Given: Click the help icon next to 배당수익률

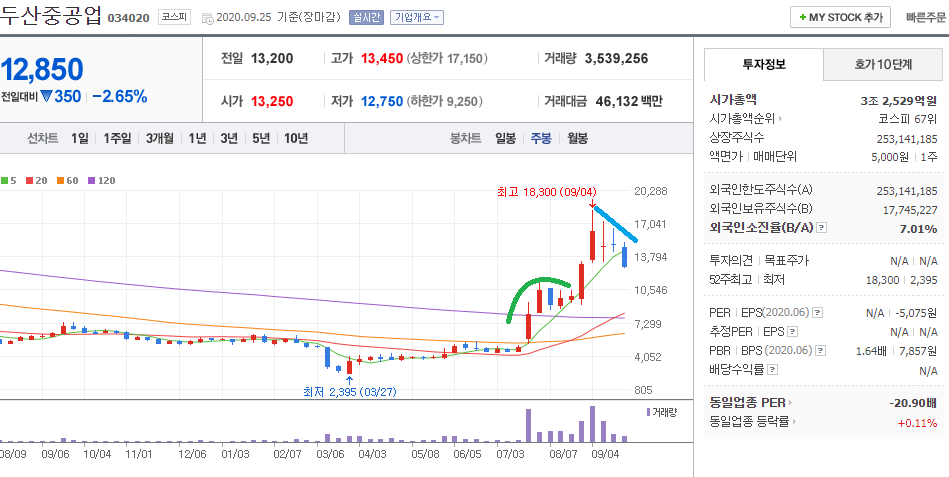Looking at the screenshot, I should coord(772,369).
